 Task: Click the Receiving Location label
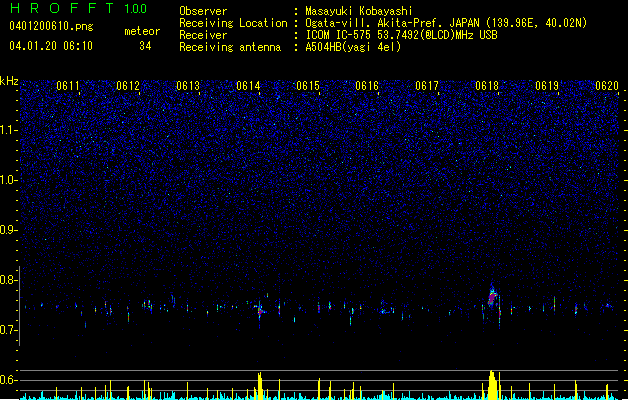(233, 23)
